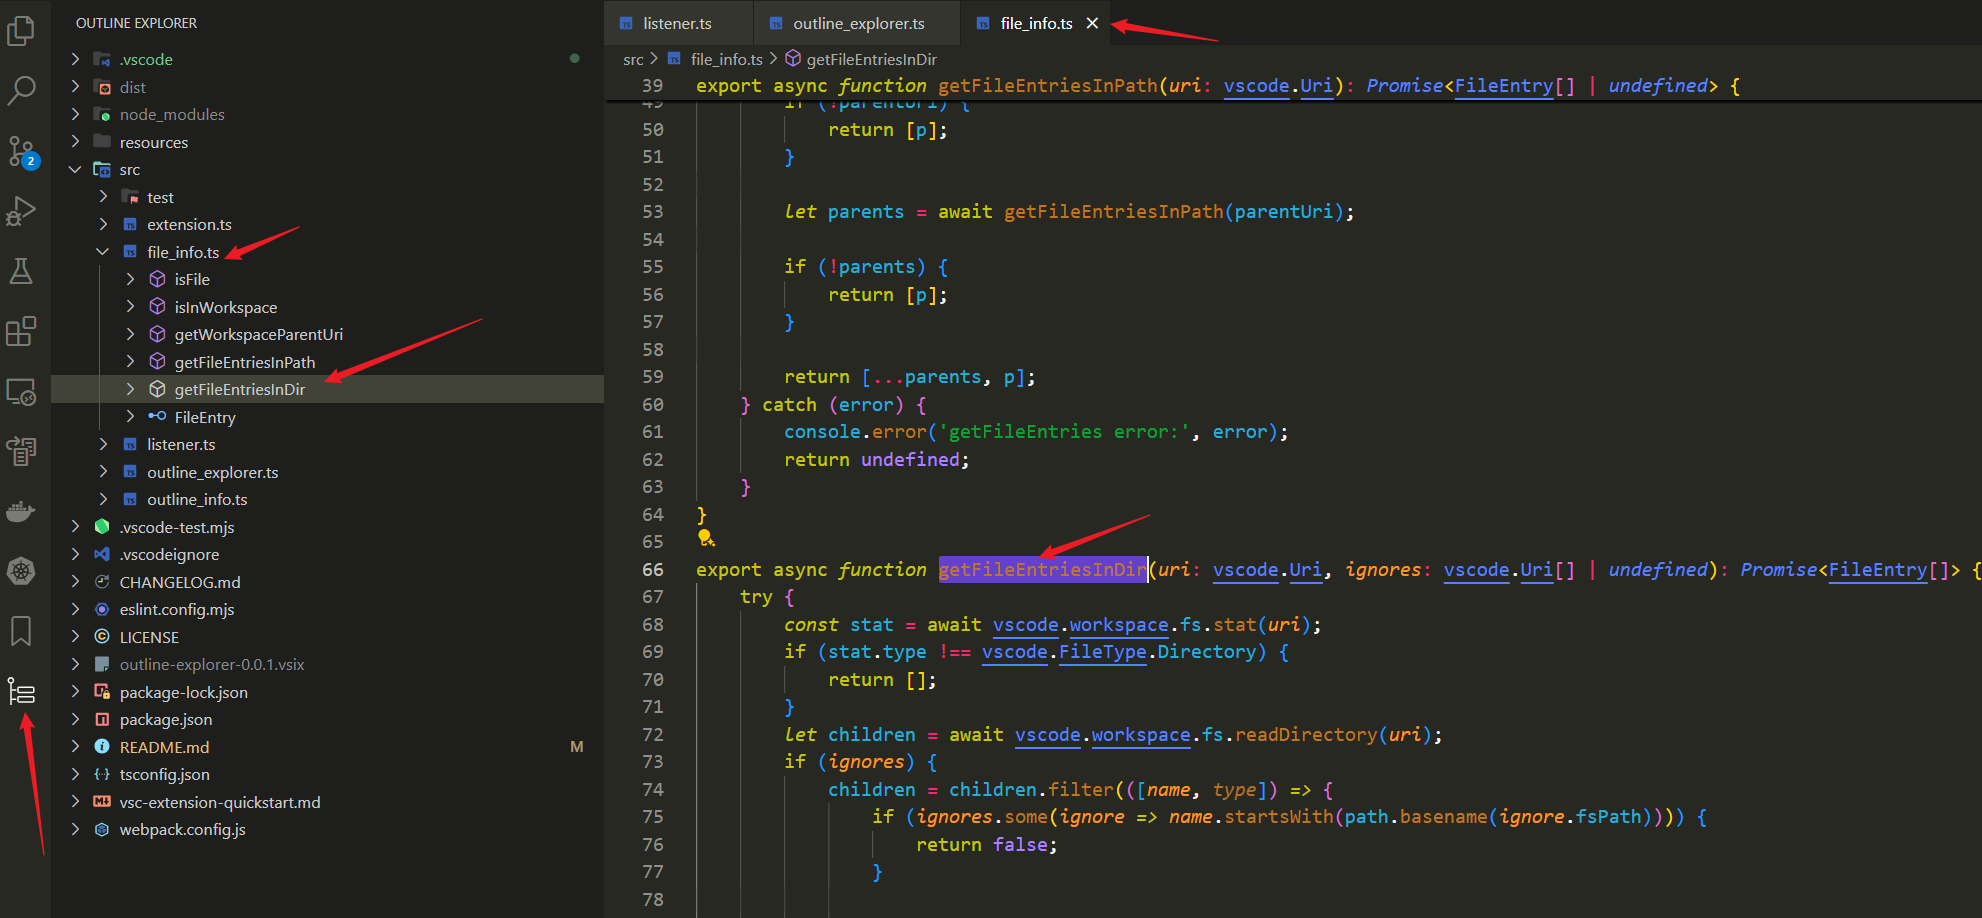Expand the node_modules folder
The image size is (1982, 918).
pyautogui.click(x=75, y=114)
